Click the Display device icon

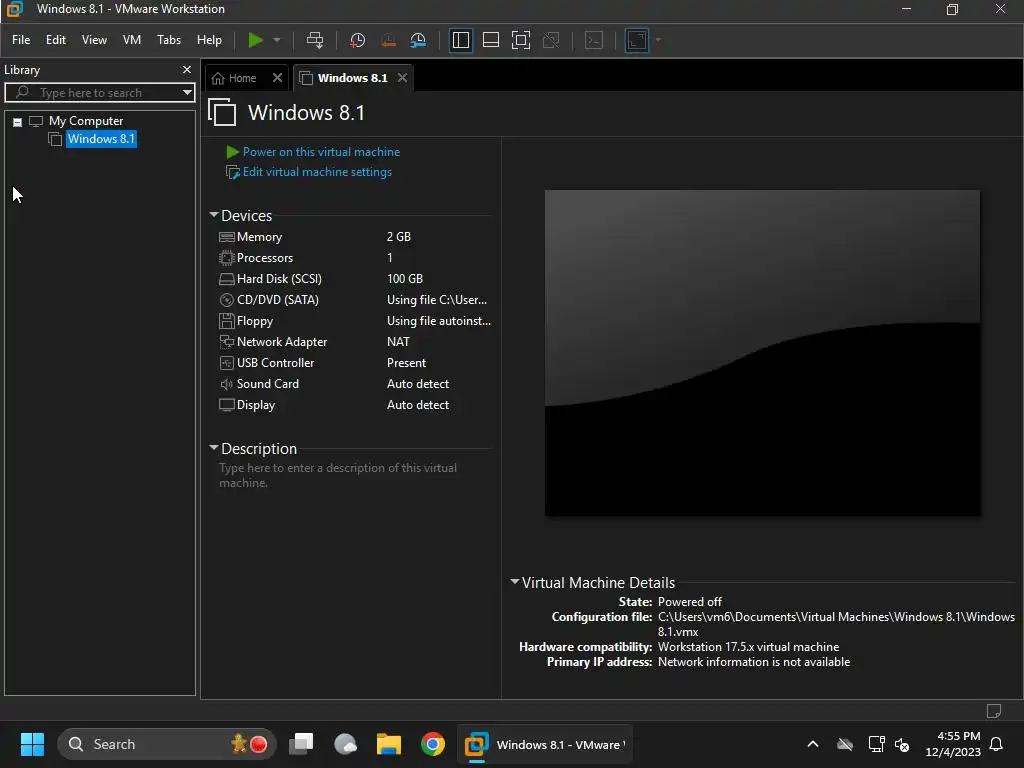click(x=227, y=405)
